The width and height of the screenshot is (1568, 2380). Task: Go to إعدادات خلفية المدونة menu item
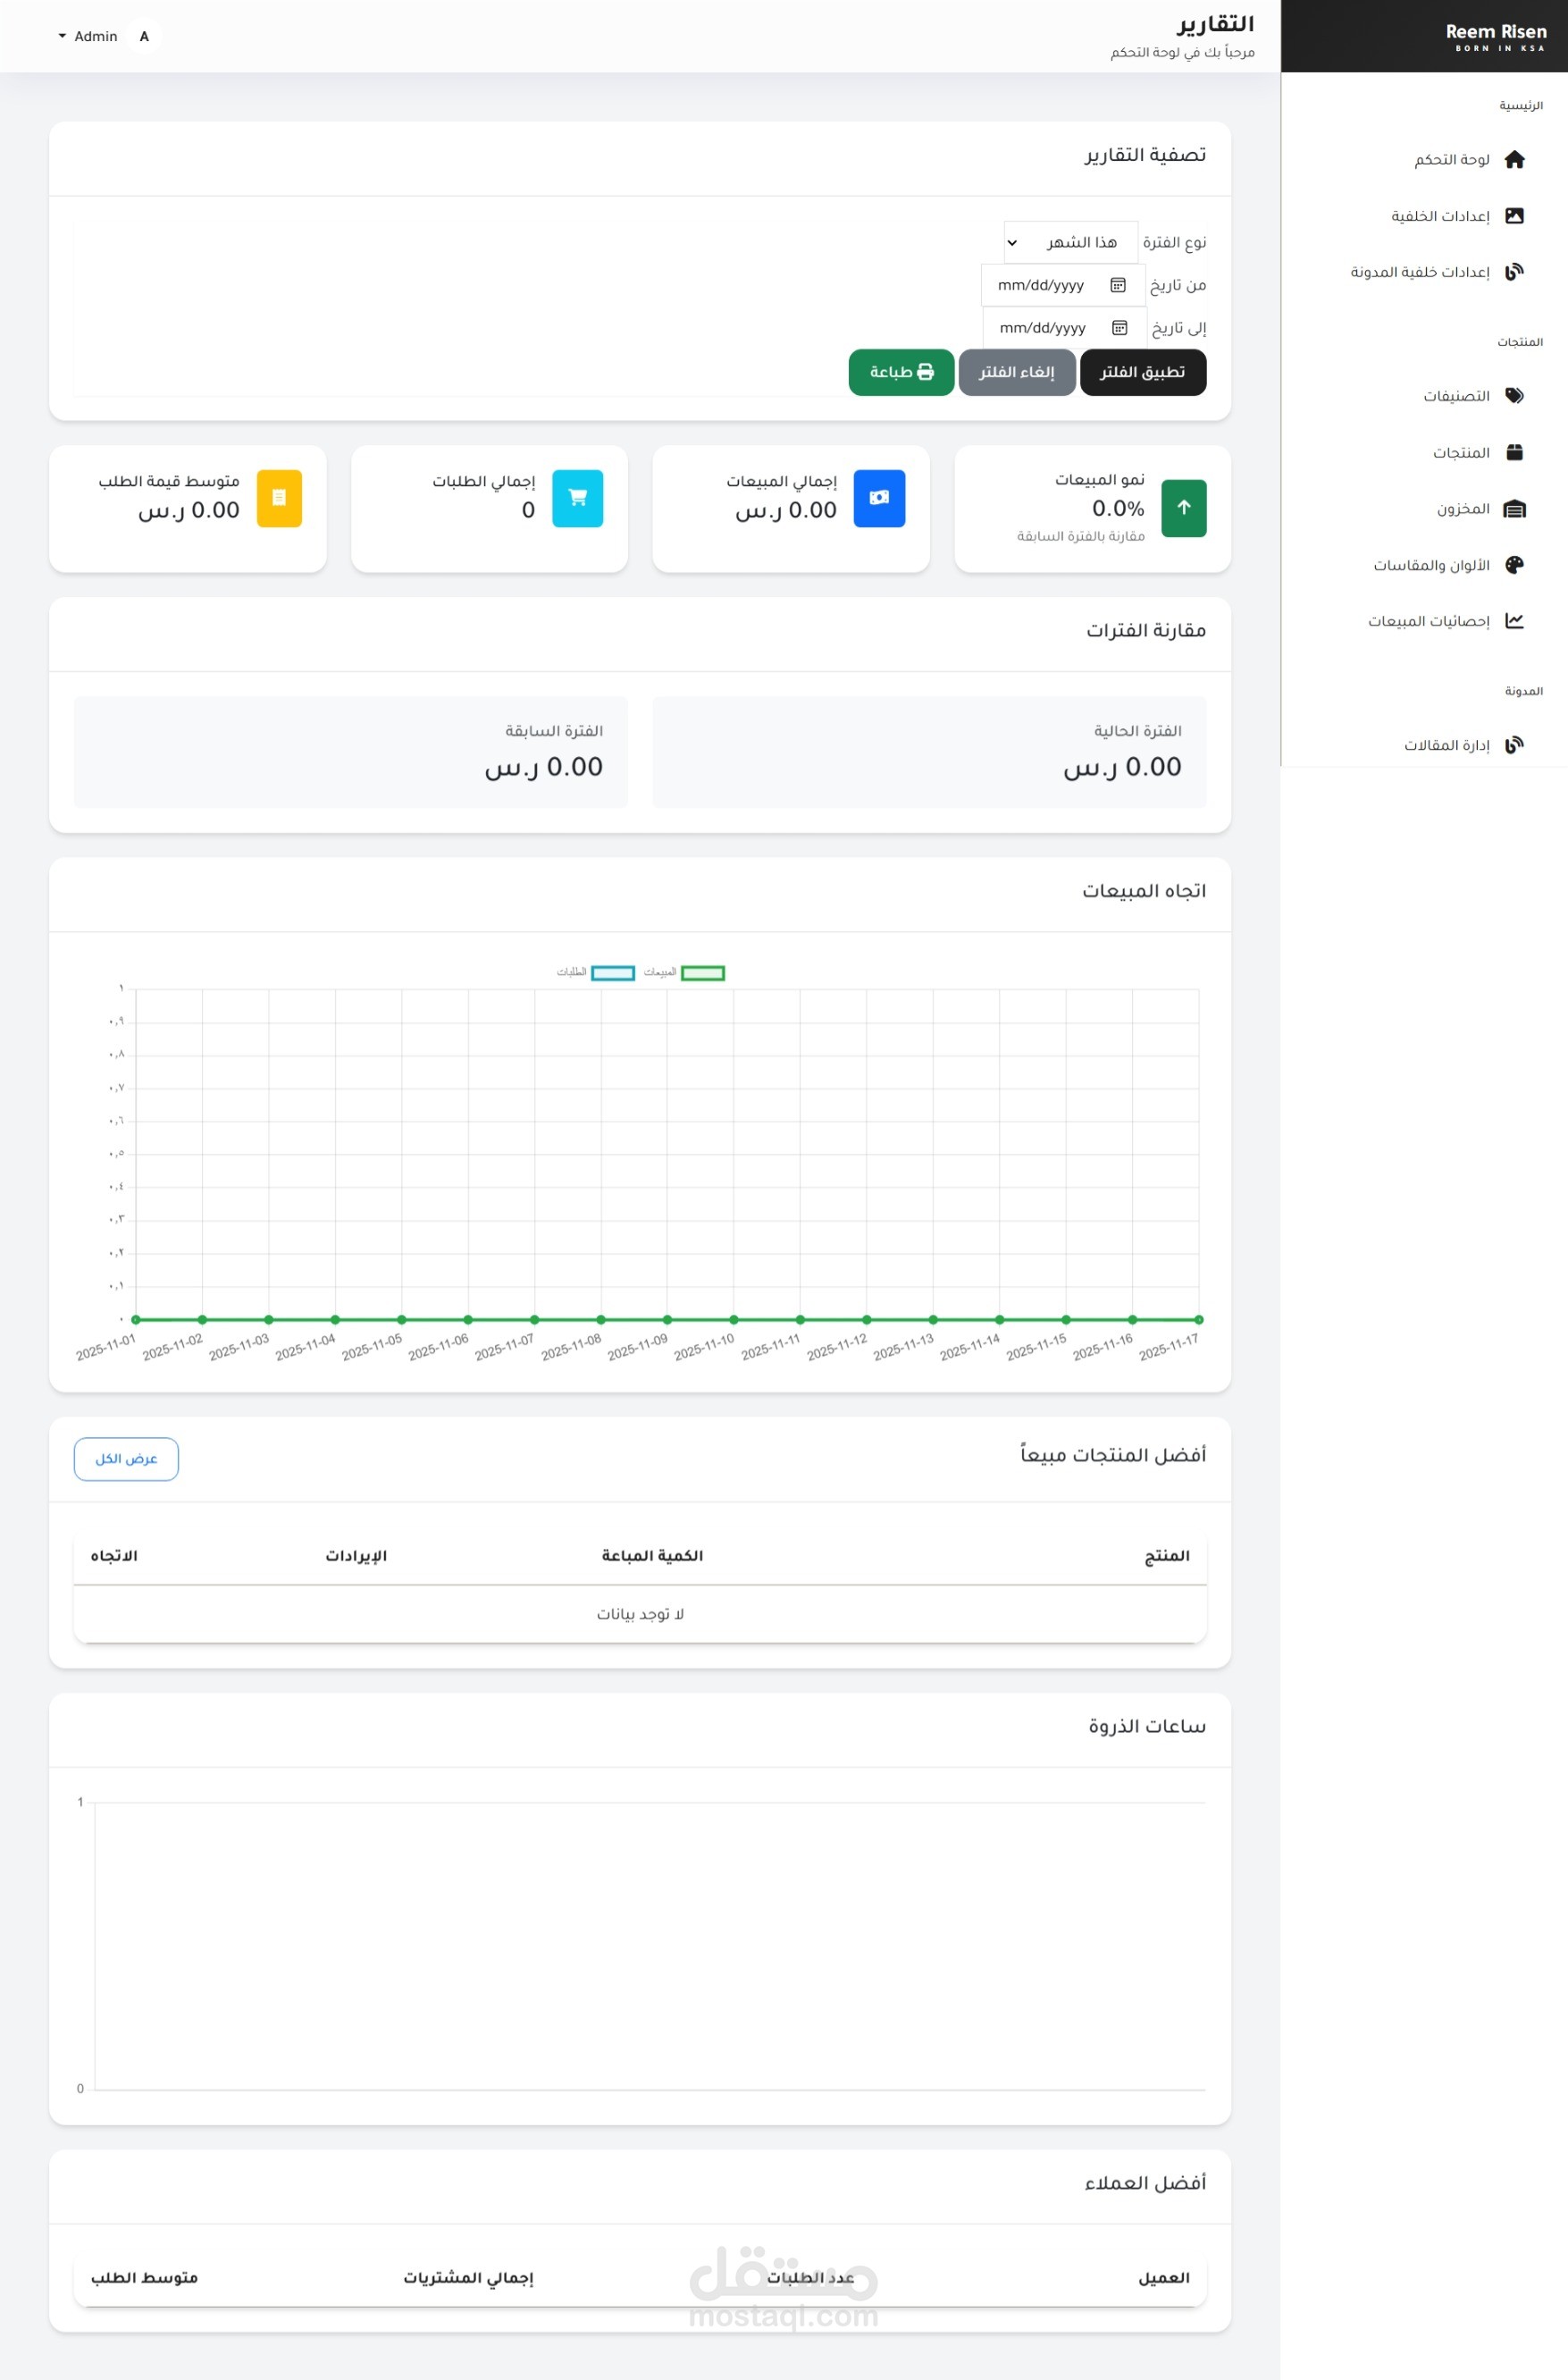coord(1437,271)
